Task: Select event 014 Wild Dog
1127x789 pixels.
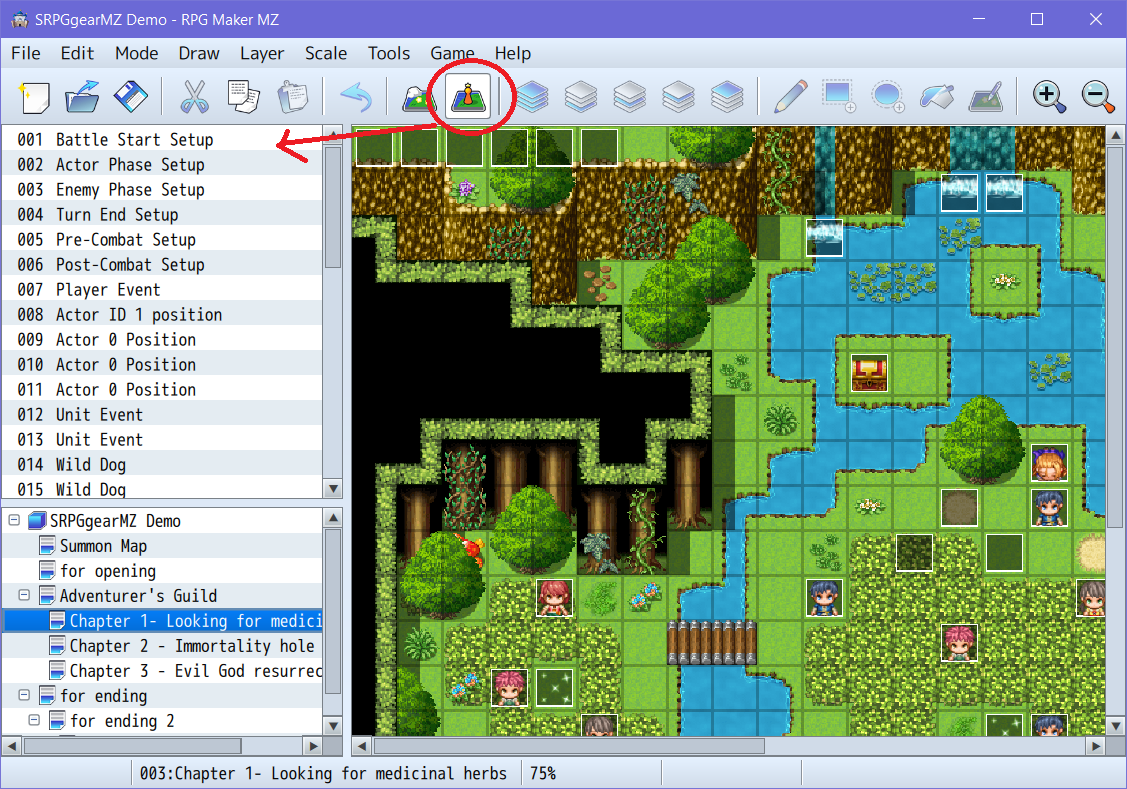Action: coord(162,464)
